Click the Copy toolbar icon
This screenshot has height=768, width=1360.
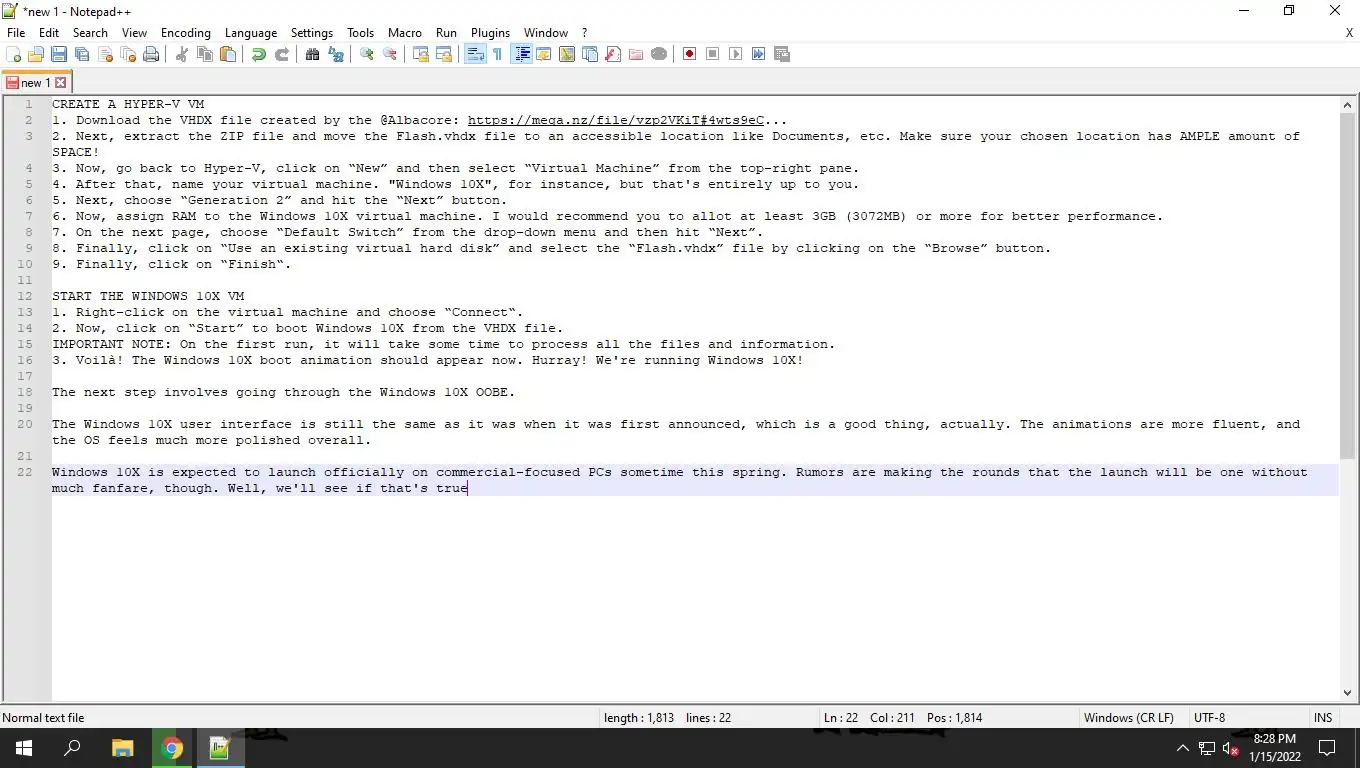[204, 54]
